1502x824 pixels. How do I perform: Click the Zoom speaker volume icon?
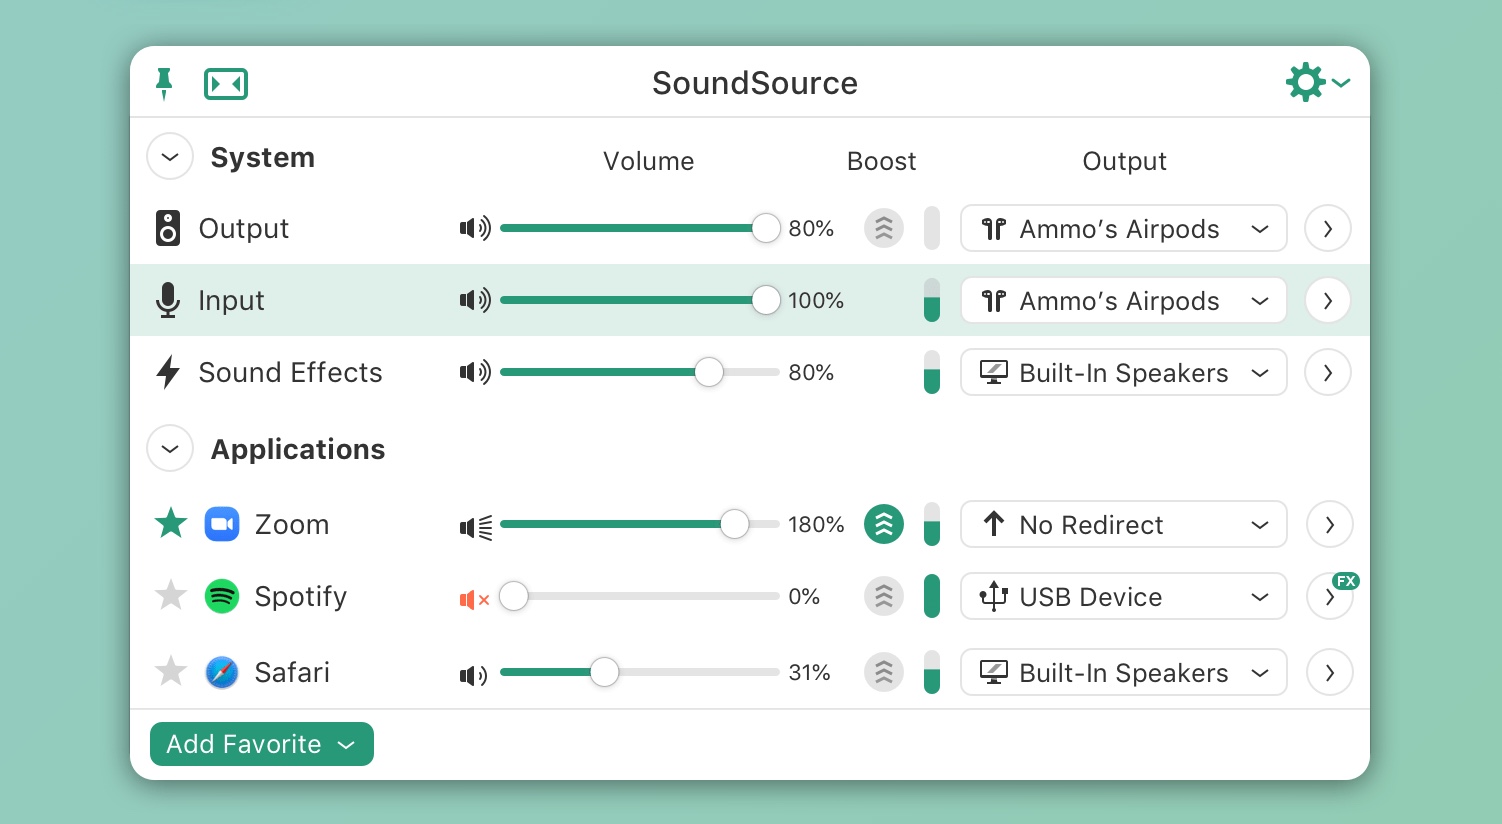(x=476, y=526)
